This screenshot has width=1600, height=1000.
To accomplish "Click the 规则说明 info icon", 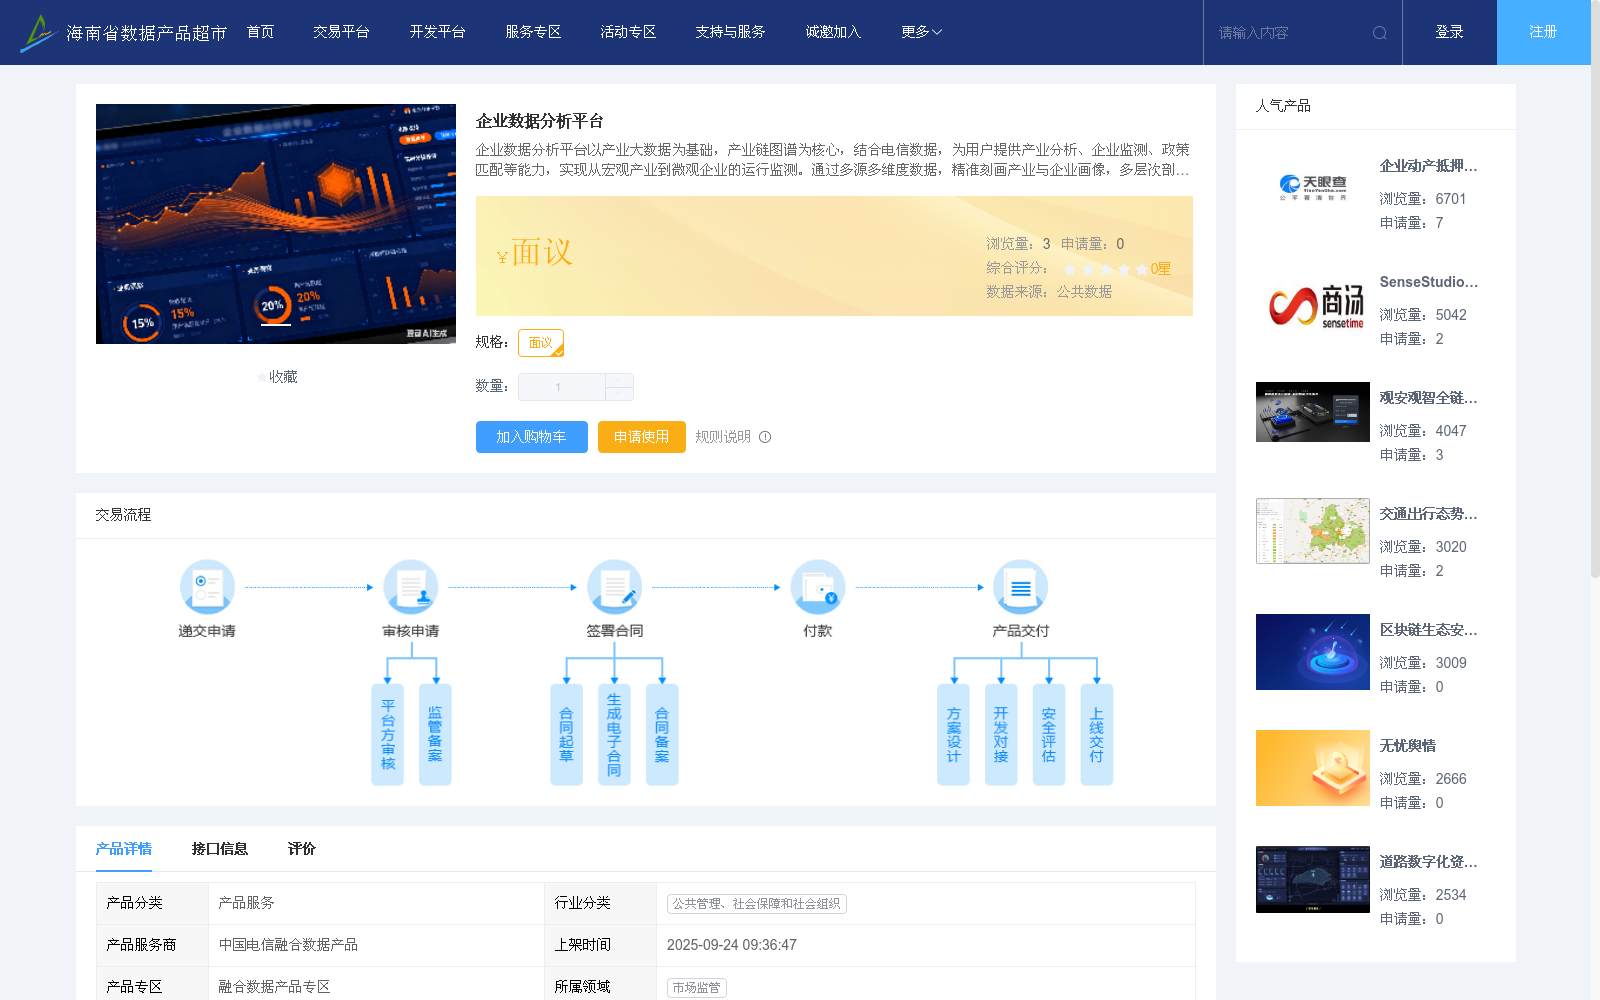I will click(x=765, y=437).
